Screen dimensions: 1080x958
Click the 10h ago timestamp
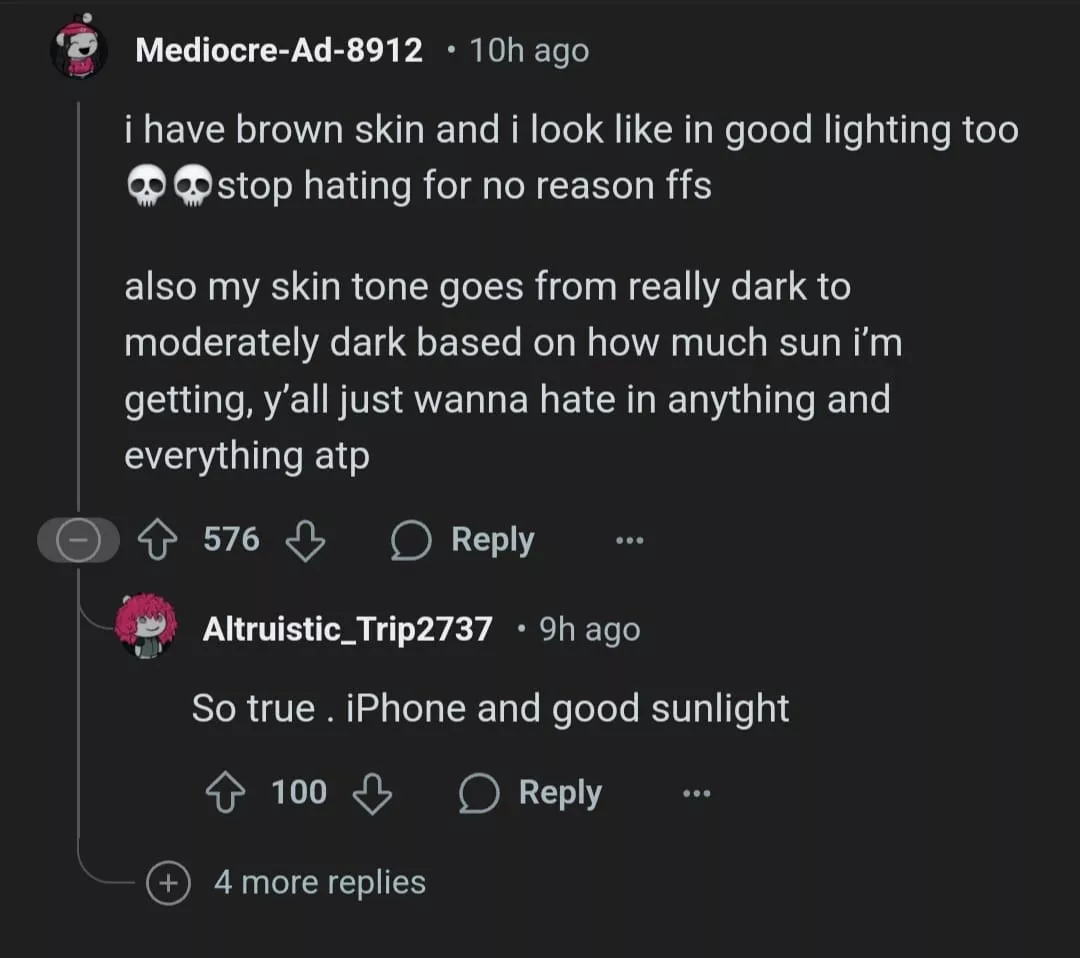(x=529, y=49)
